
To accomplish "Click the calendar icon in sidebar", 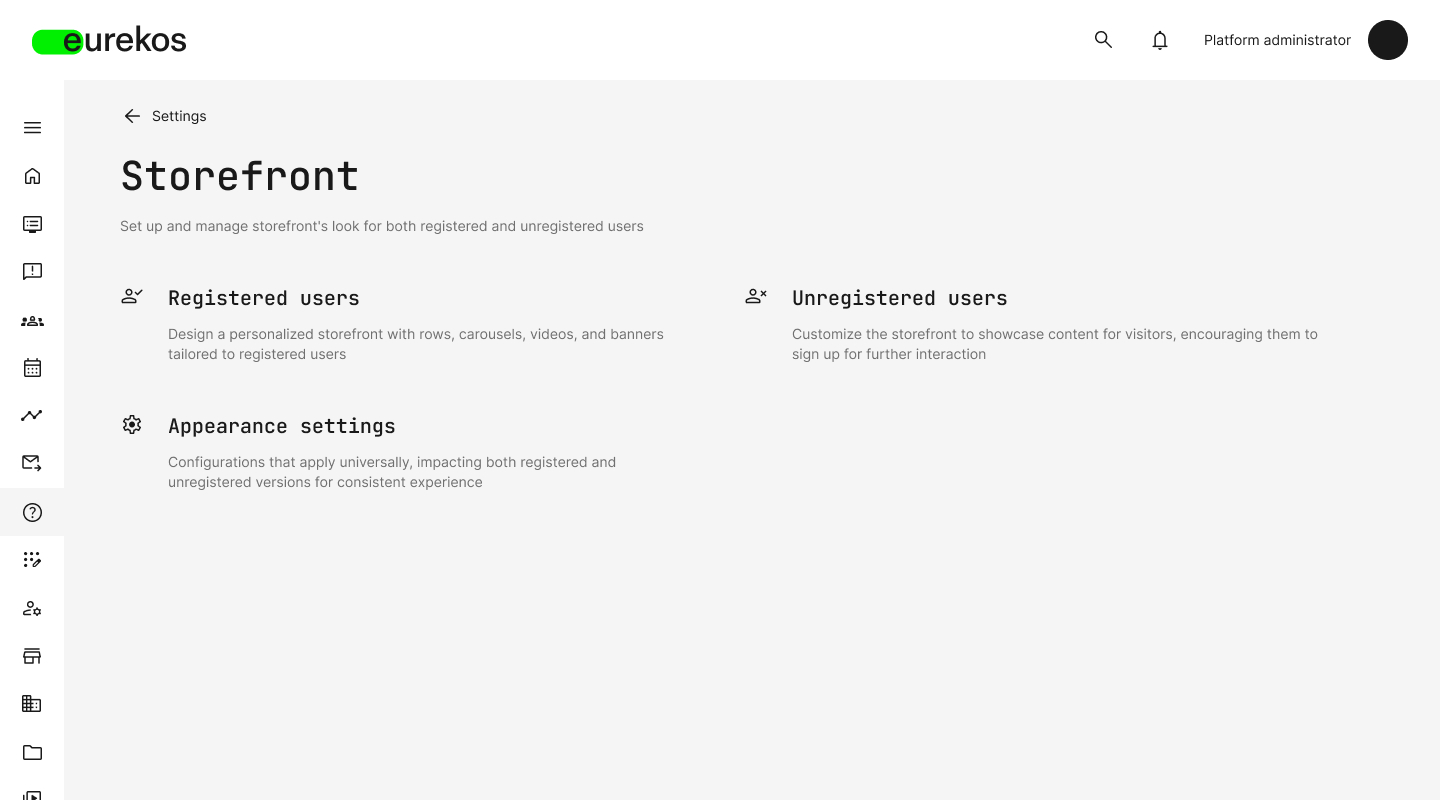I will [x=32, y=368].
